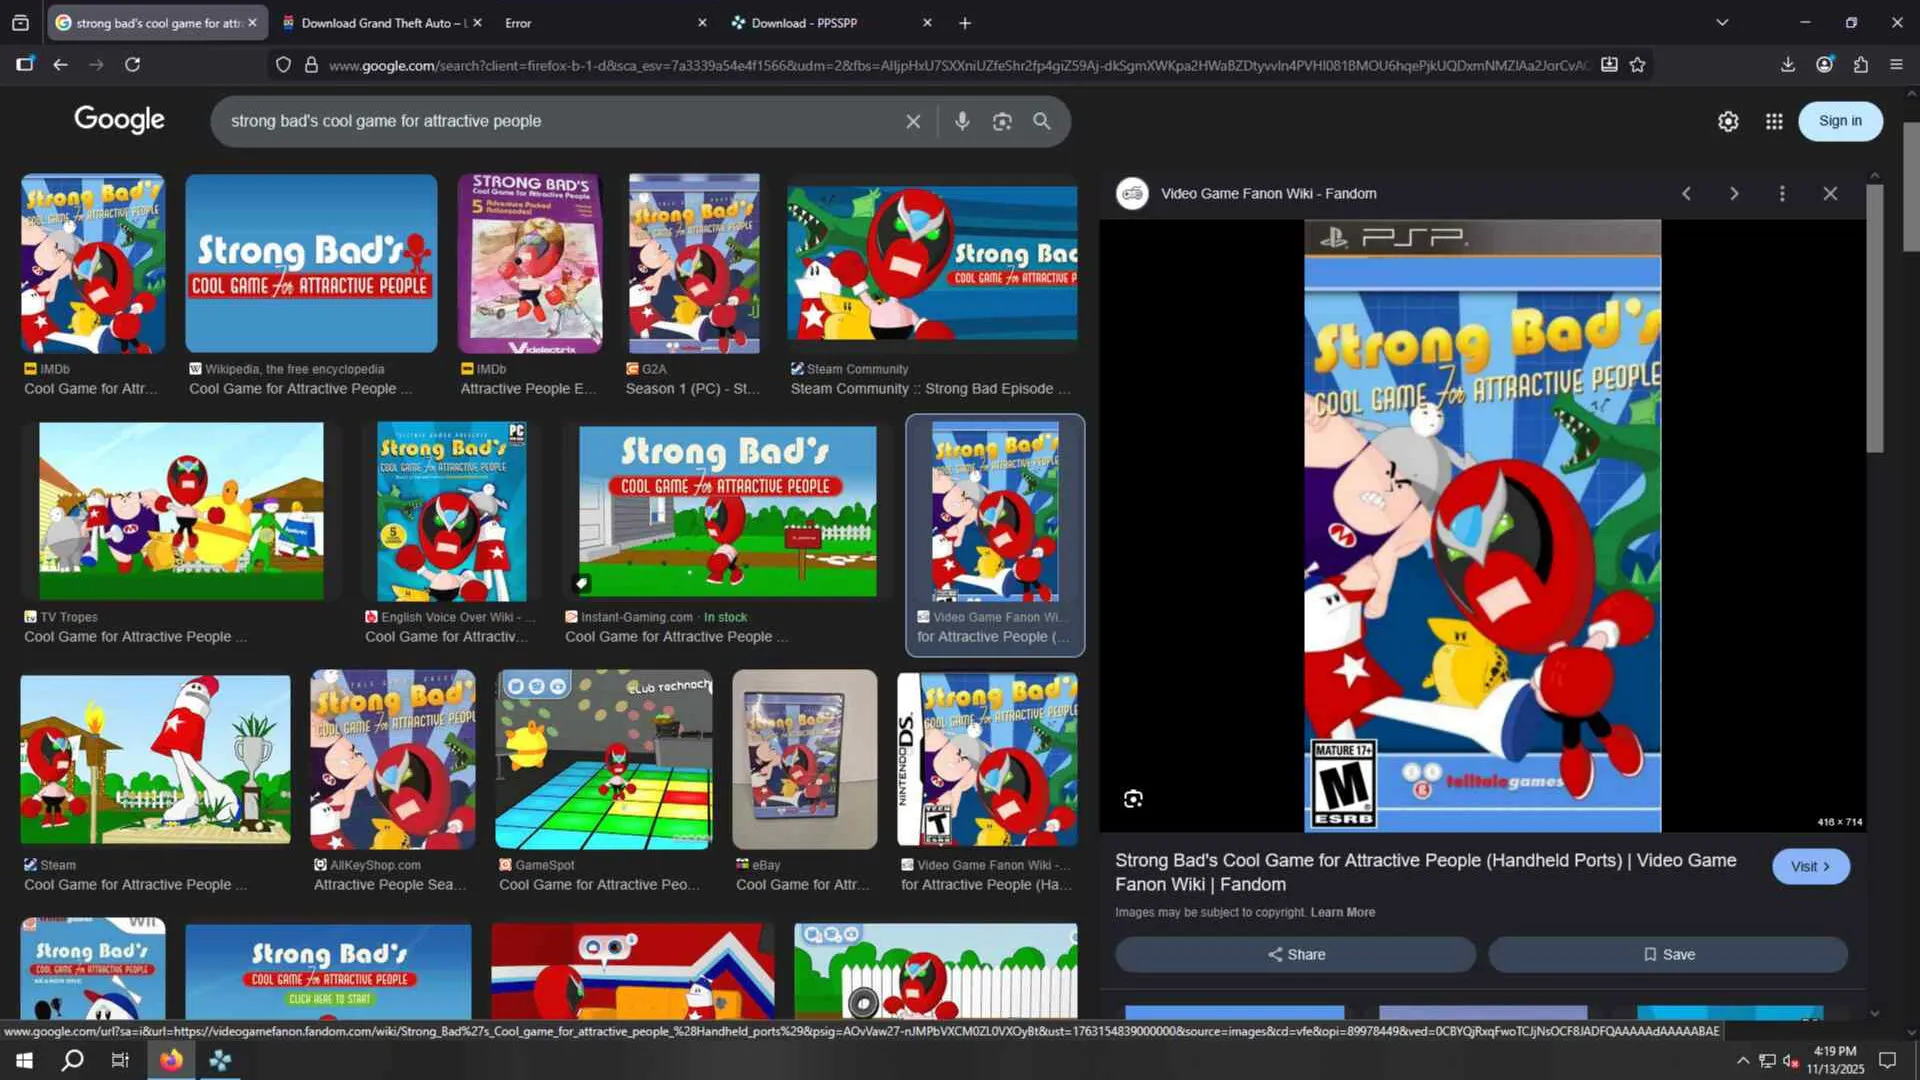Open Firefox downloads panel
The width and height of the screenshot is (1920, 1080).
[x=1787, y=65]
